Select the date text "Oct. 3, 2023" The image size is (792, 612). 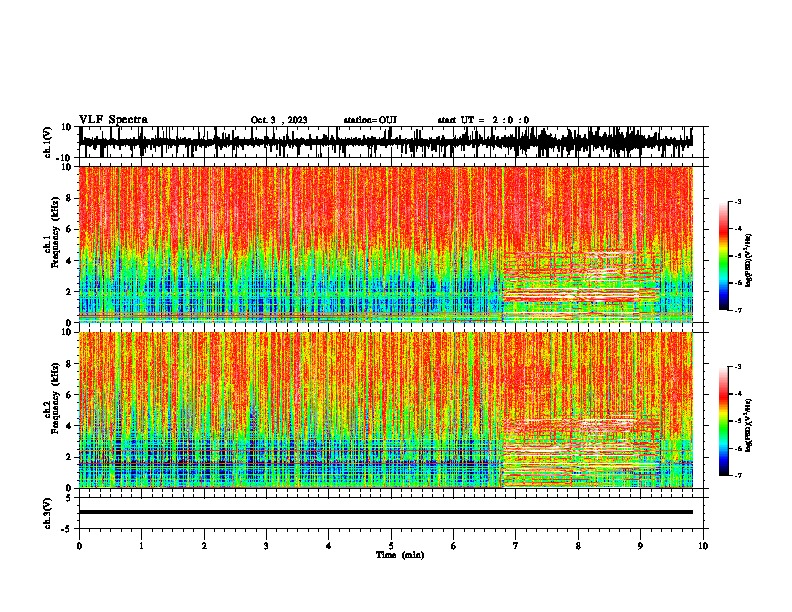point(279,120)
